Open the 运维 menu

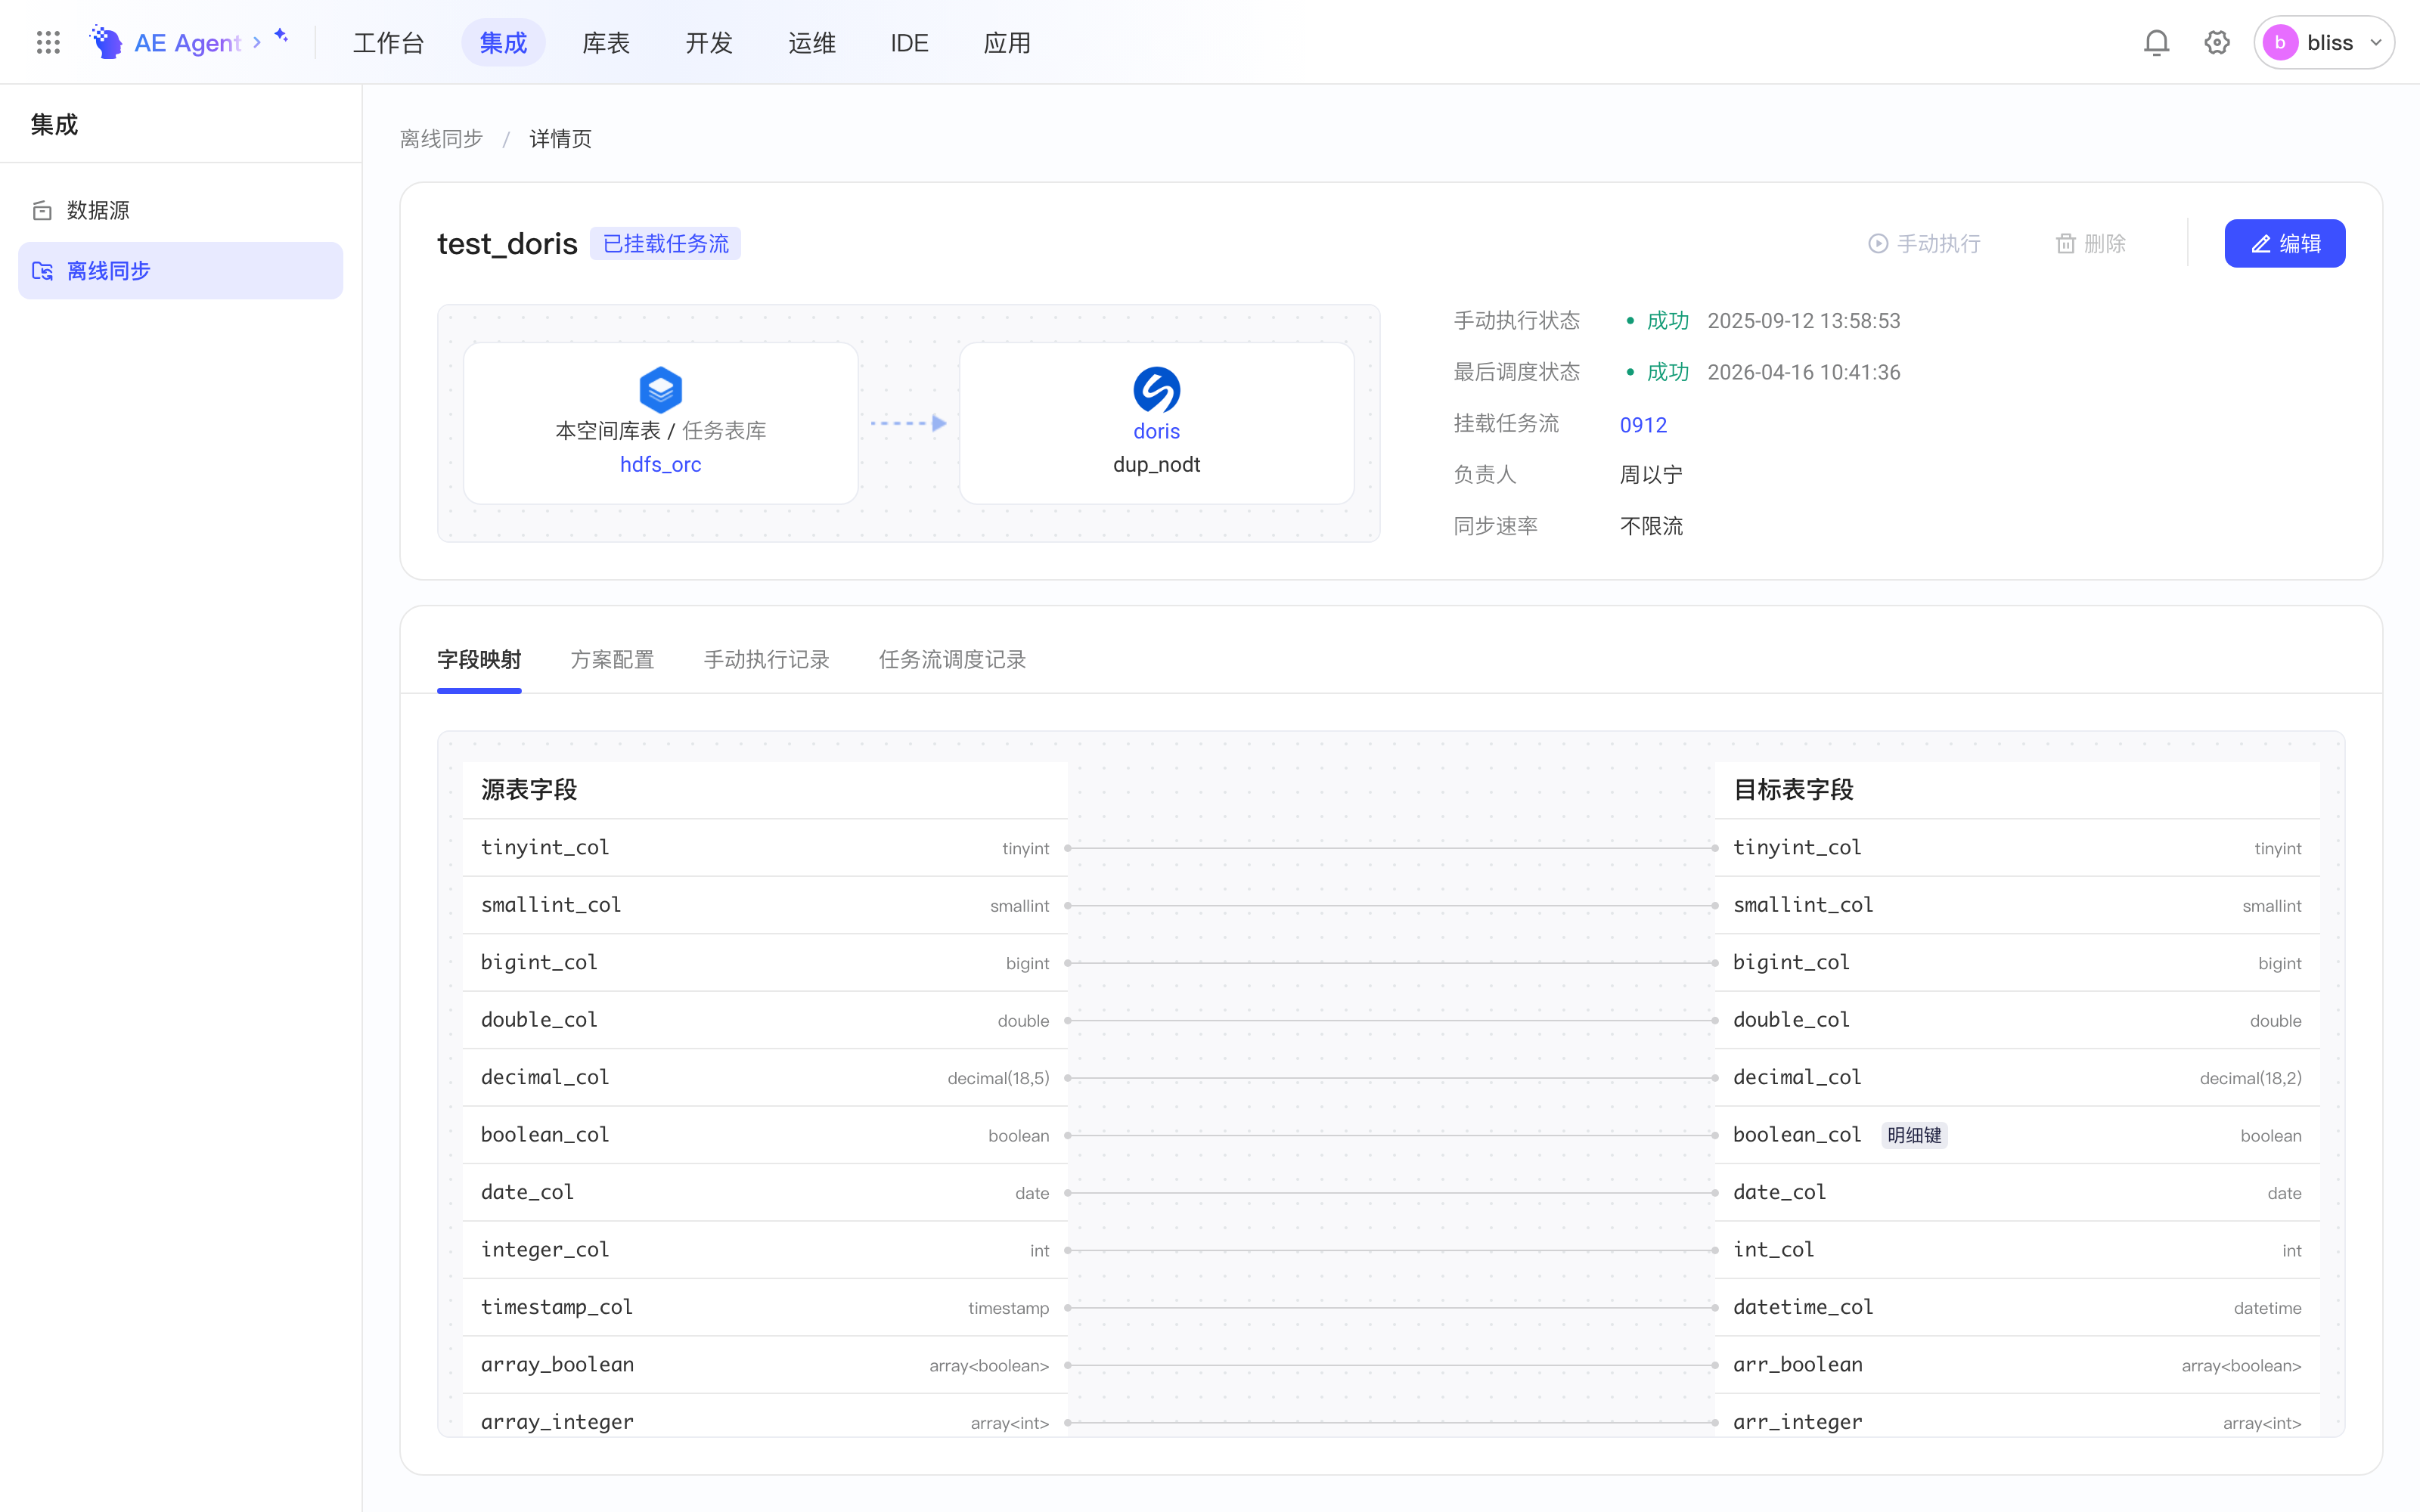812,43
